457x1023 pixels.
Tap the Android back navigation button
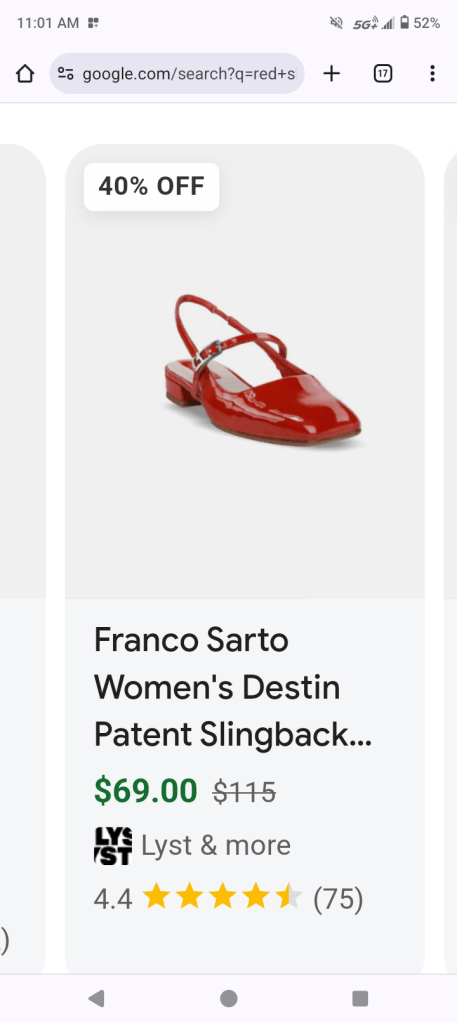(x=96, y=998)
